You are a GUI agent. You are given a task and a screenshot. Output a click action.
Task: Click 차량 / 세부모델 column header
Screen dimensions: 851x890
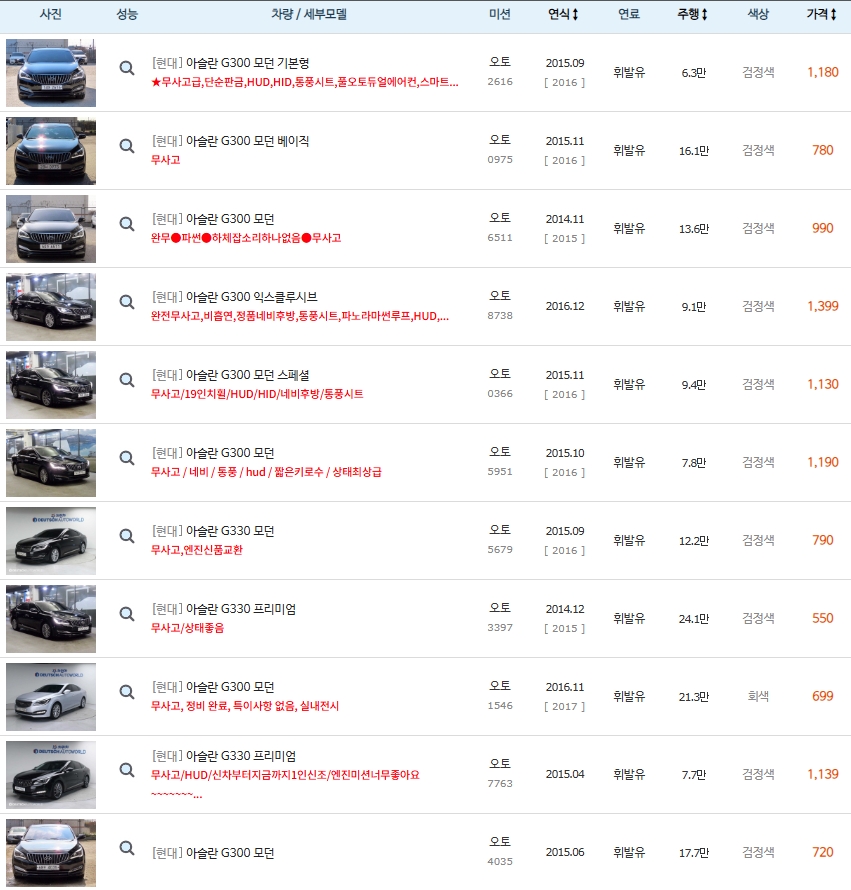coord(309,14)
